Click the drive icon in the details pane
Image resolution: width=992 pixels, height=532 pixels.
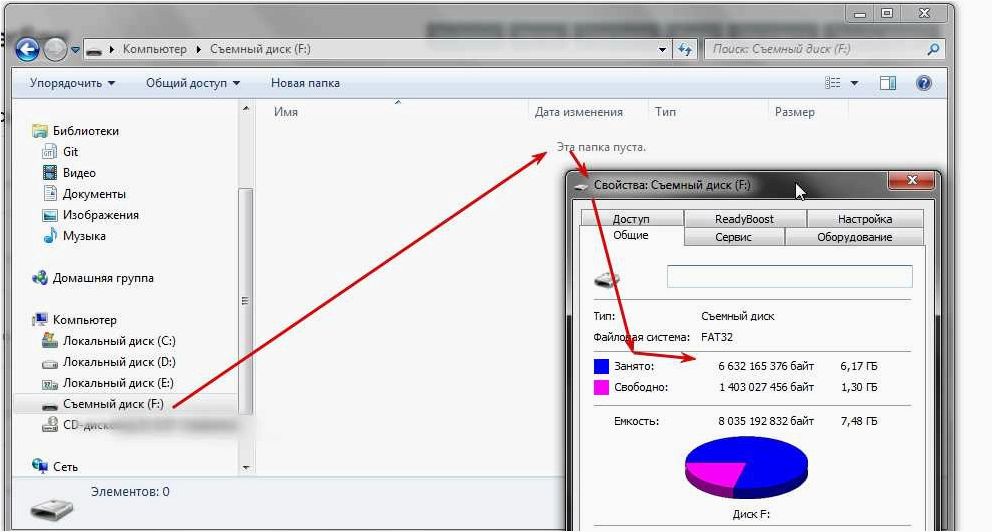52,509
